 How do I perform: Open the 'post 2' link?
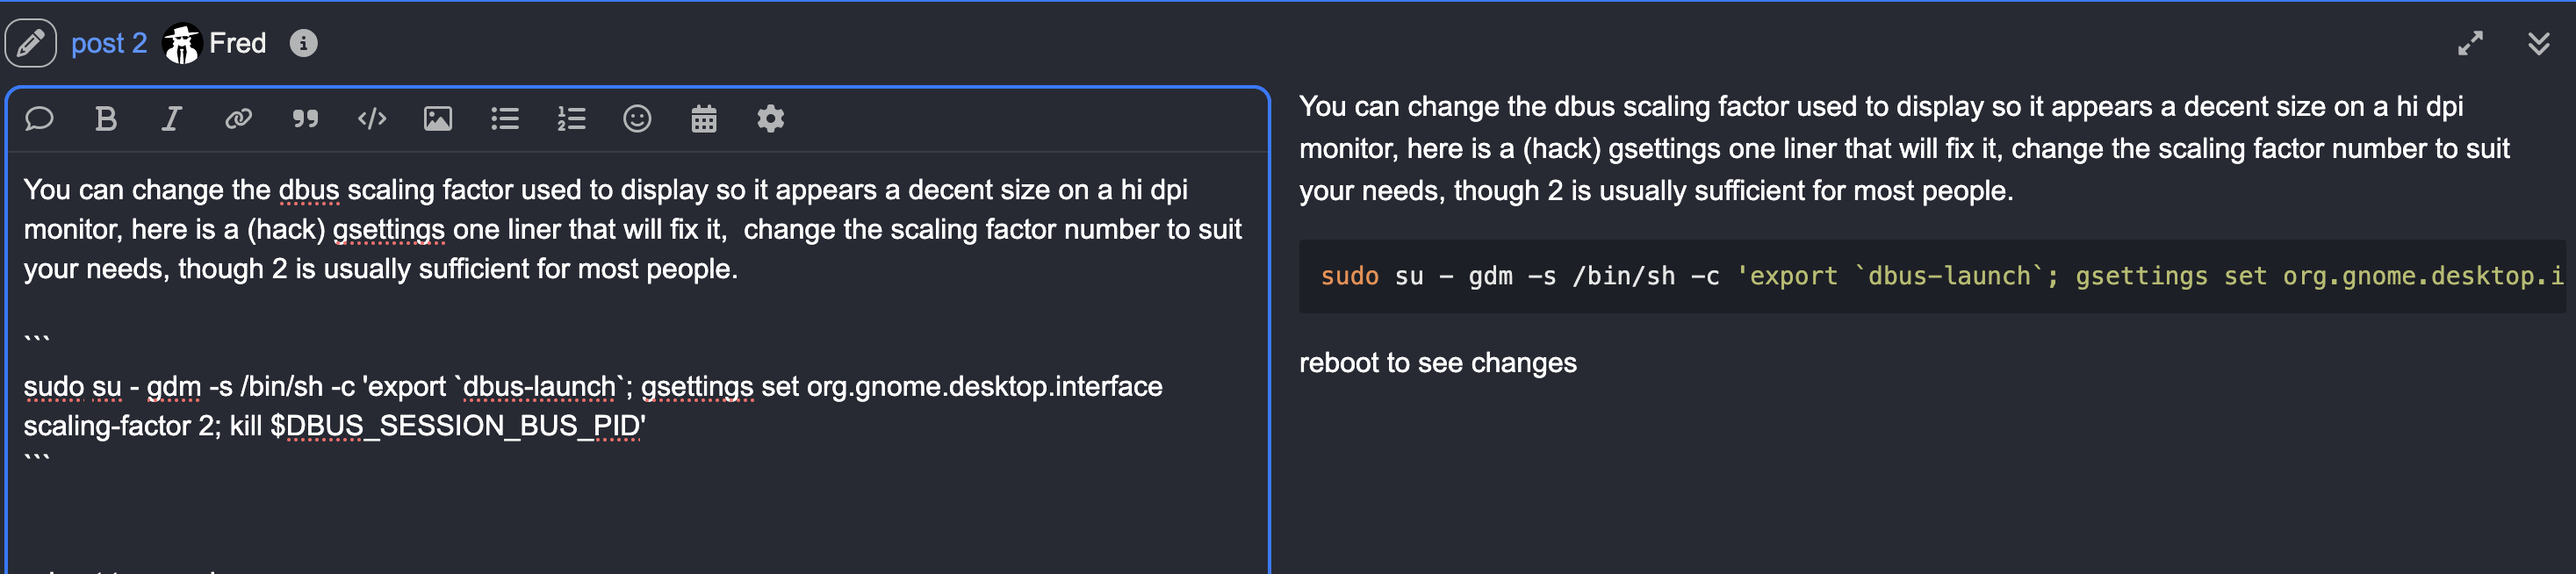pos(109,43)
